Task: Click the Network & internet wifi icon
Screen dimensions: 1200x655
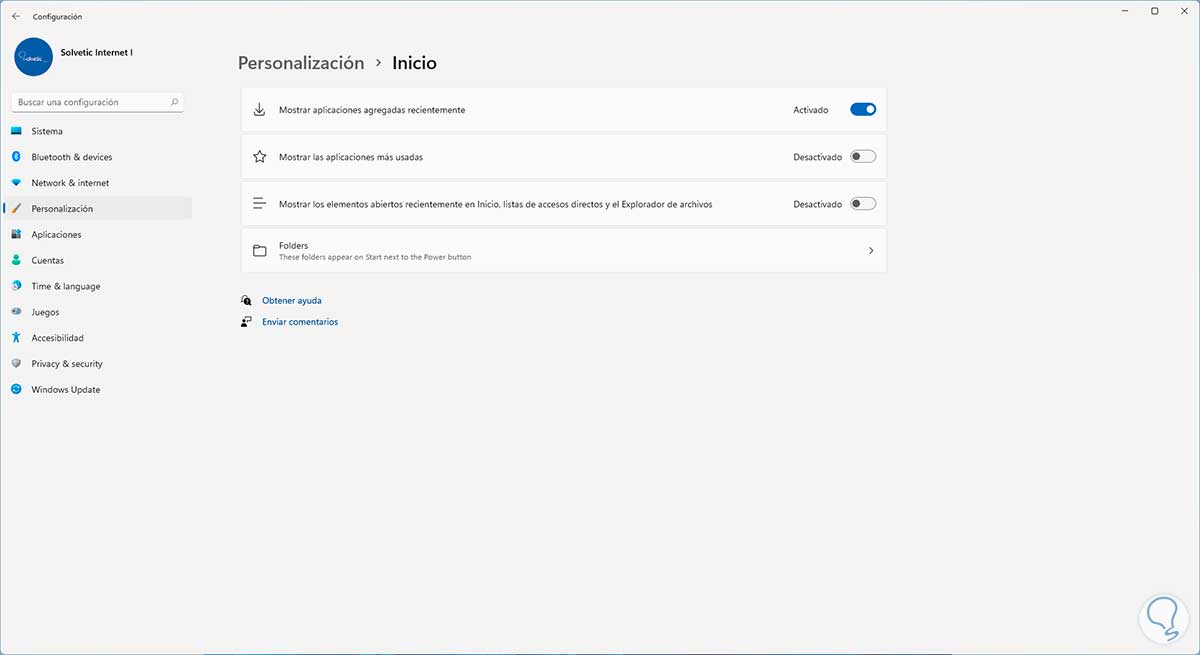Action: pyautogui.click(x=16, y=183)
